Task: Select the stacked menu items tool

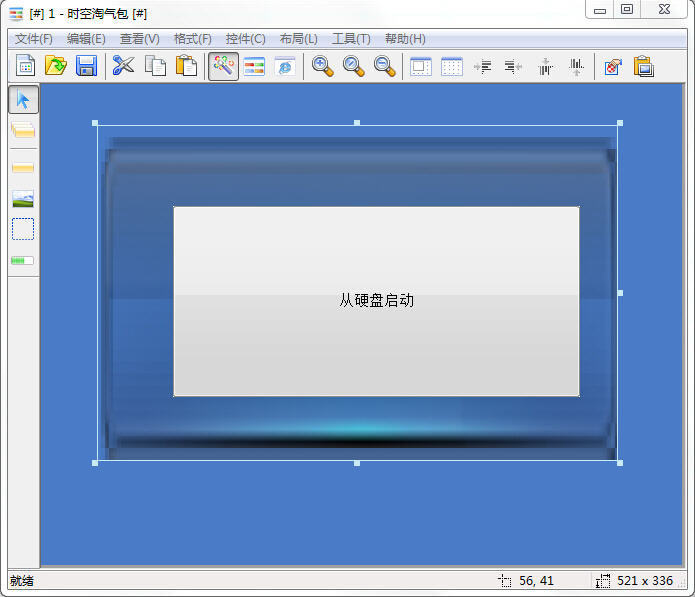Action: 23,130
